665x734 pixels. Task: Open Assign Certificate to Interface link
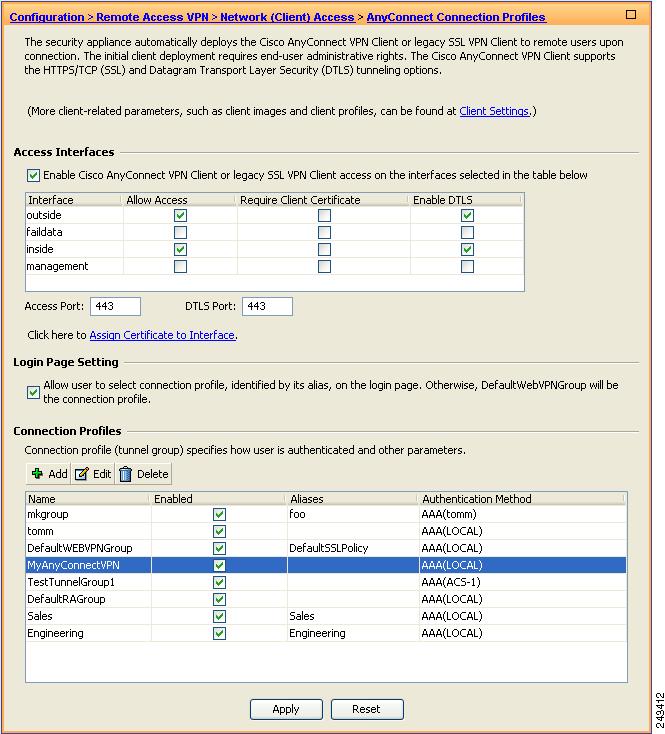[162, 335]
